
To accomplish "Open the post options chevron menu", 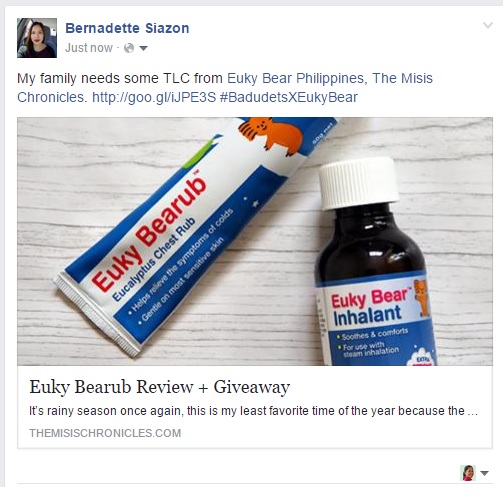I will pyautogui.click(x=488, y=25).
